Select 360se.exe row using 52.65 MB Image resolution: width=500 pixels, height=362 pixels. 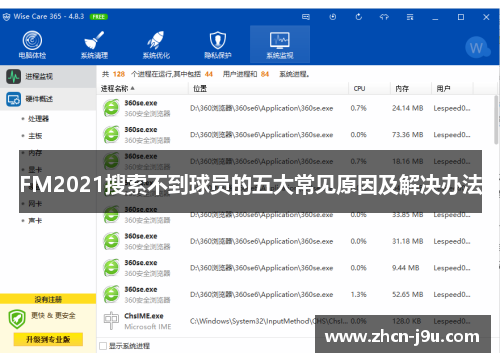295,295
